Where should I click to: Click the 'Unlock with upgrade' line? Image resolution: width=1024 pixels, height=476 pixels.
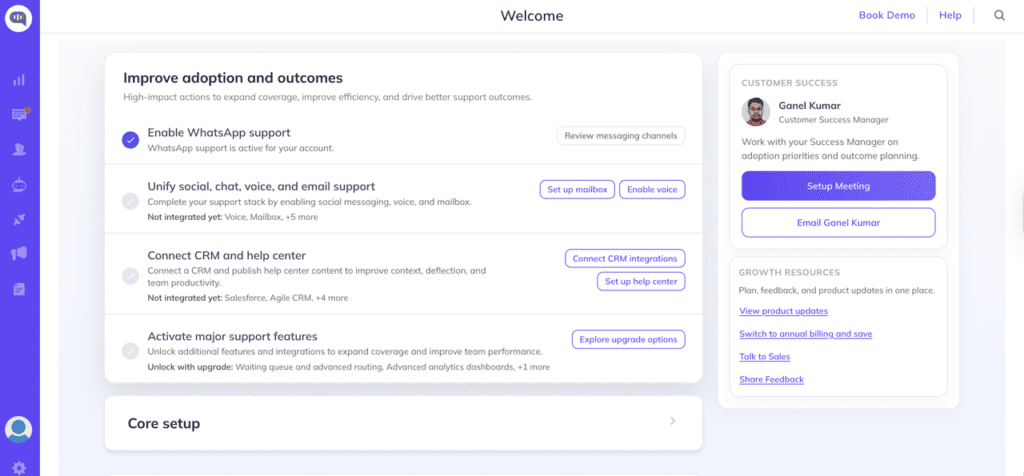[x=349, y=367]
